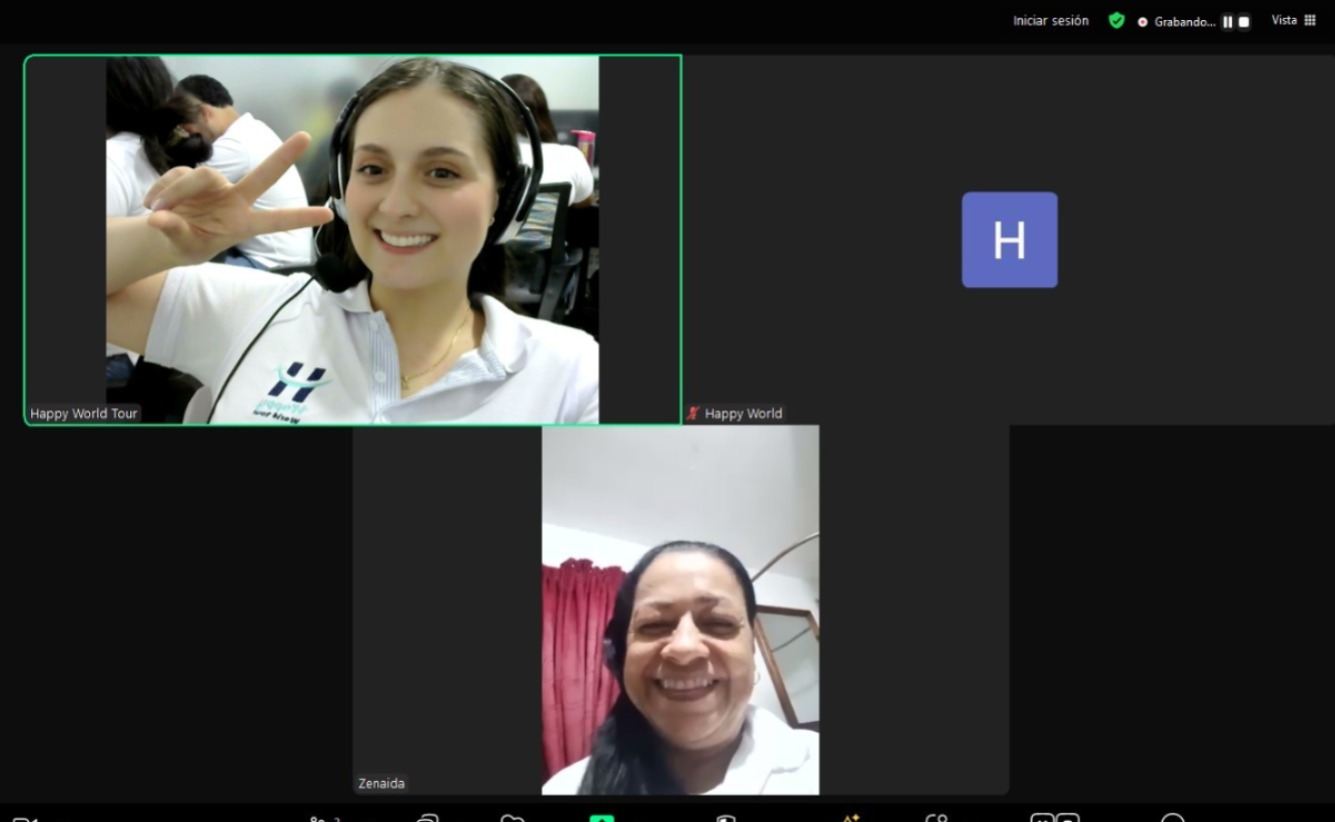Pause the meeting recording
Viewport: 1335px width, 822px height.
(x=1227, y=22)
